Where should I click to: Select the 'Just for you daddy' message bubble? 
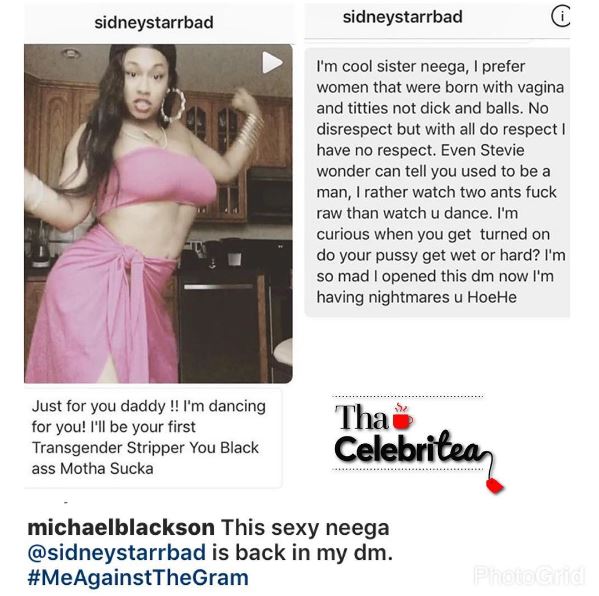tap(153, 438)
